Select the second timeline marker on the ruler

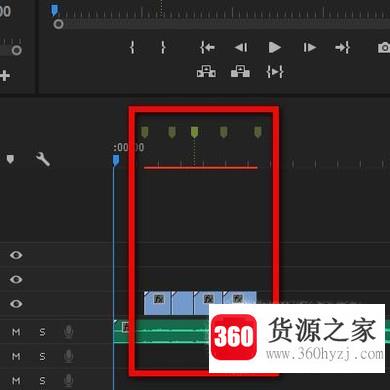(x=172, y=132)
